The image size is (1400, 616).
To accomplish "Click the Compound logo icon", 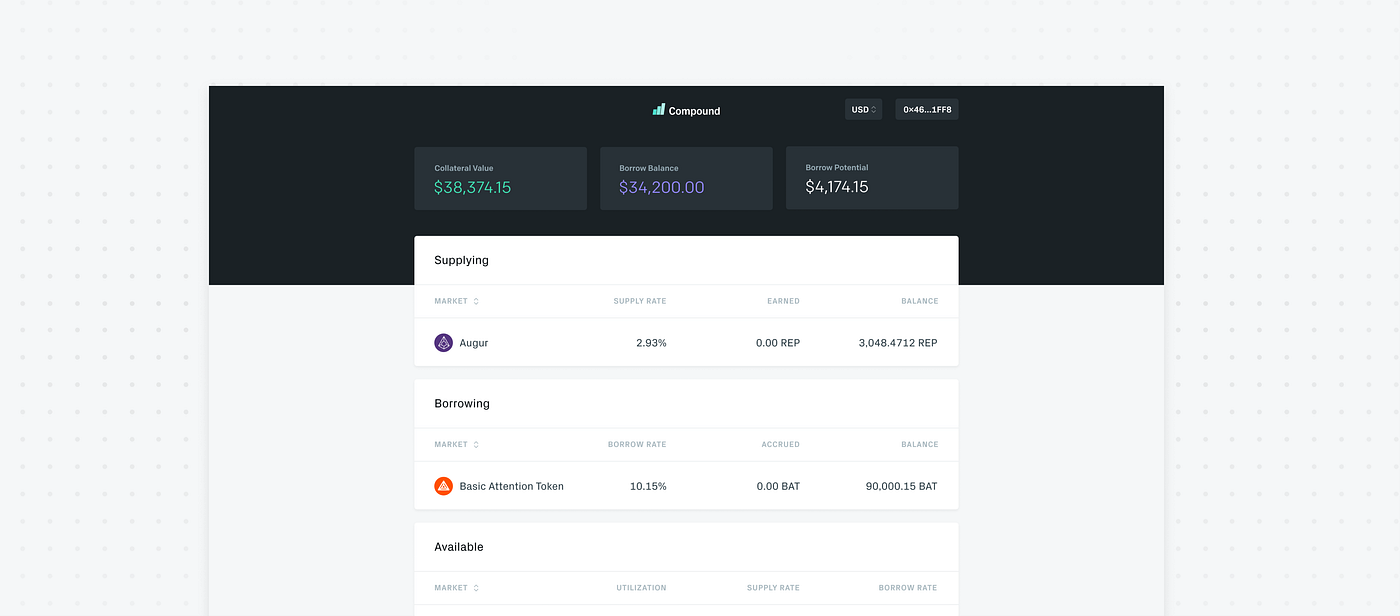I will tap(658, 110).
